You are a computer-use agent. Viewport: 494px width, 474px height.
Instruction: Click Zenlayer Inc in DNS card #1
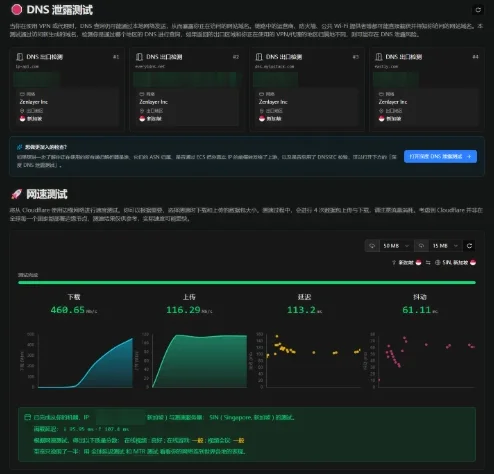[34, 102]
